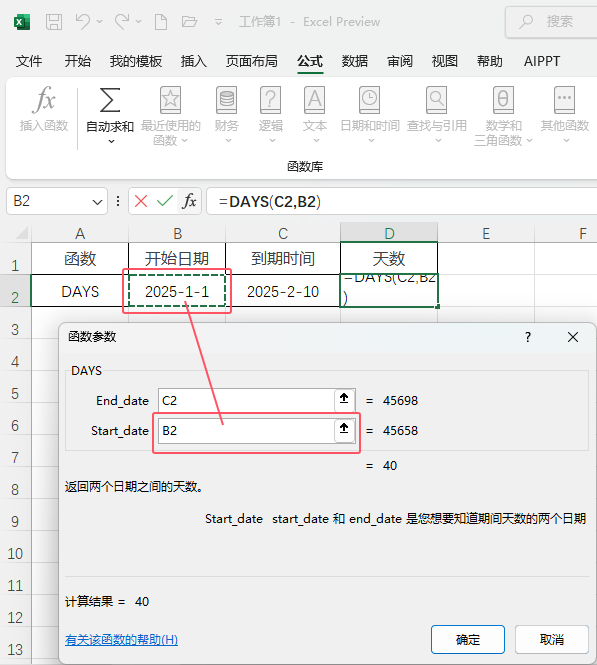Expand Customize Quick Access Toolbar arrow
The image size is (597, 665).
tap(218, 22)
